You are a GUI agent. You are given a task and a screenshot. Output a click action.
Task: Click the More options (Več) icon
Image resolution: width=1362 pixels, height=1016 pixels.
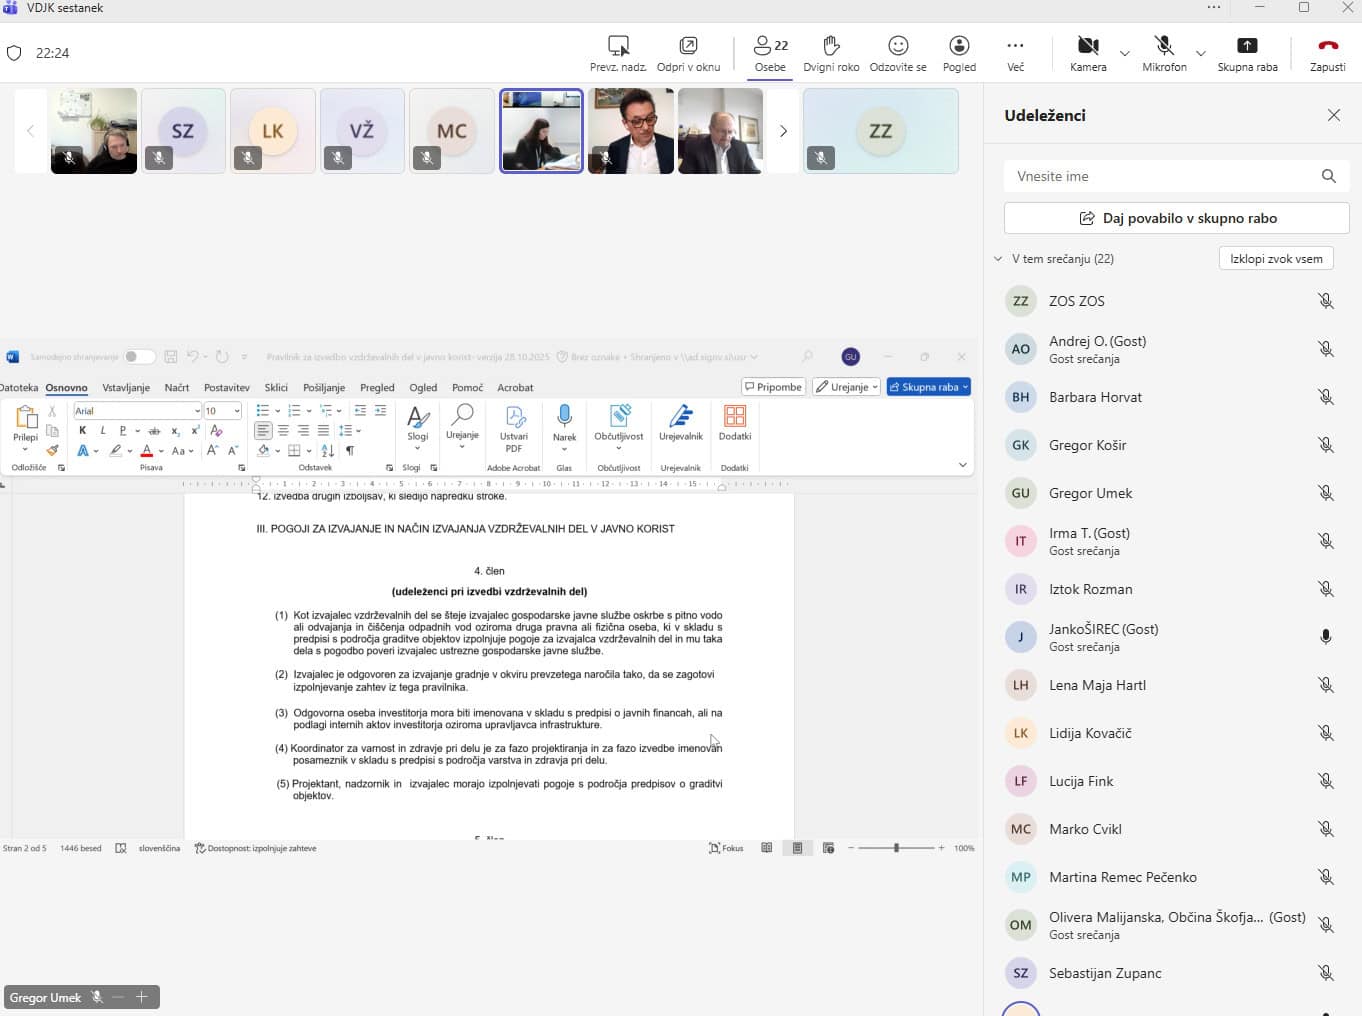click(1015, 47)
